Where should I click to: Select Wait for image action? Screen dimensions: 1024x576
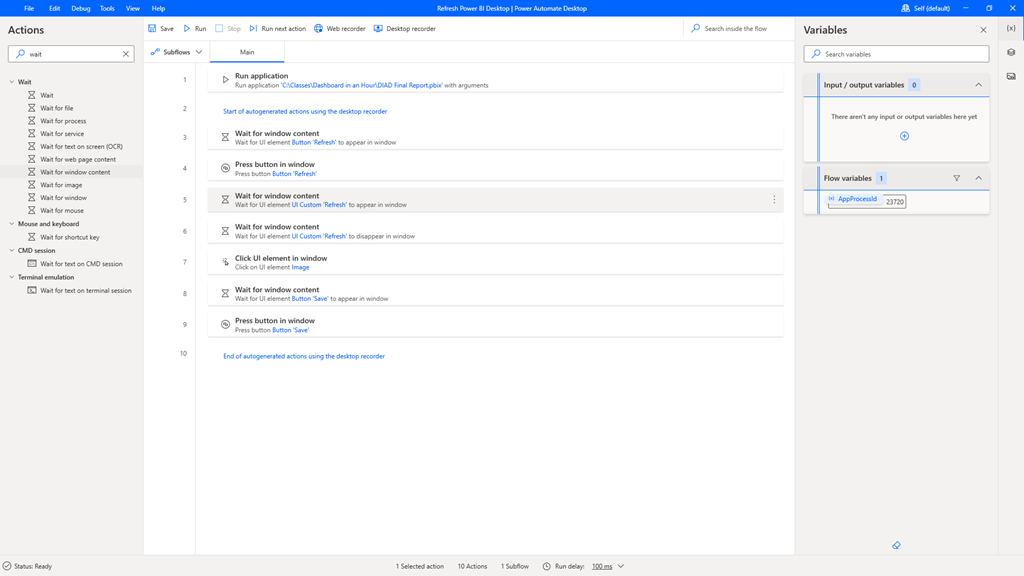(61, 185)
